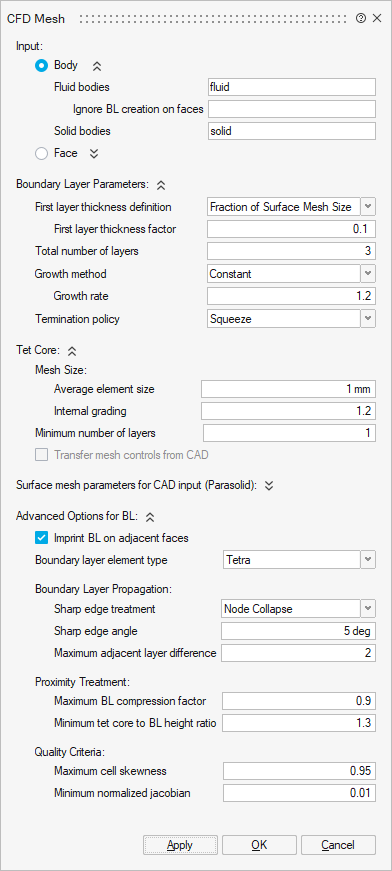
Task: Uncheck Imprint BL on adjacent faces
Action: (x=42, y=538)
